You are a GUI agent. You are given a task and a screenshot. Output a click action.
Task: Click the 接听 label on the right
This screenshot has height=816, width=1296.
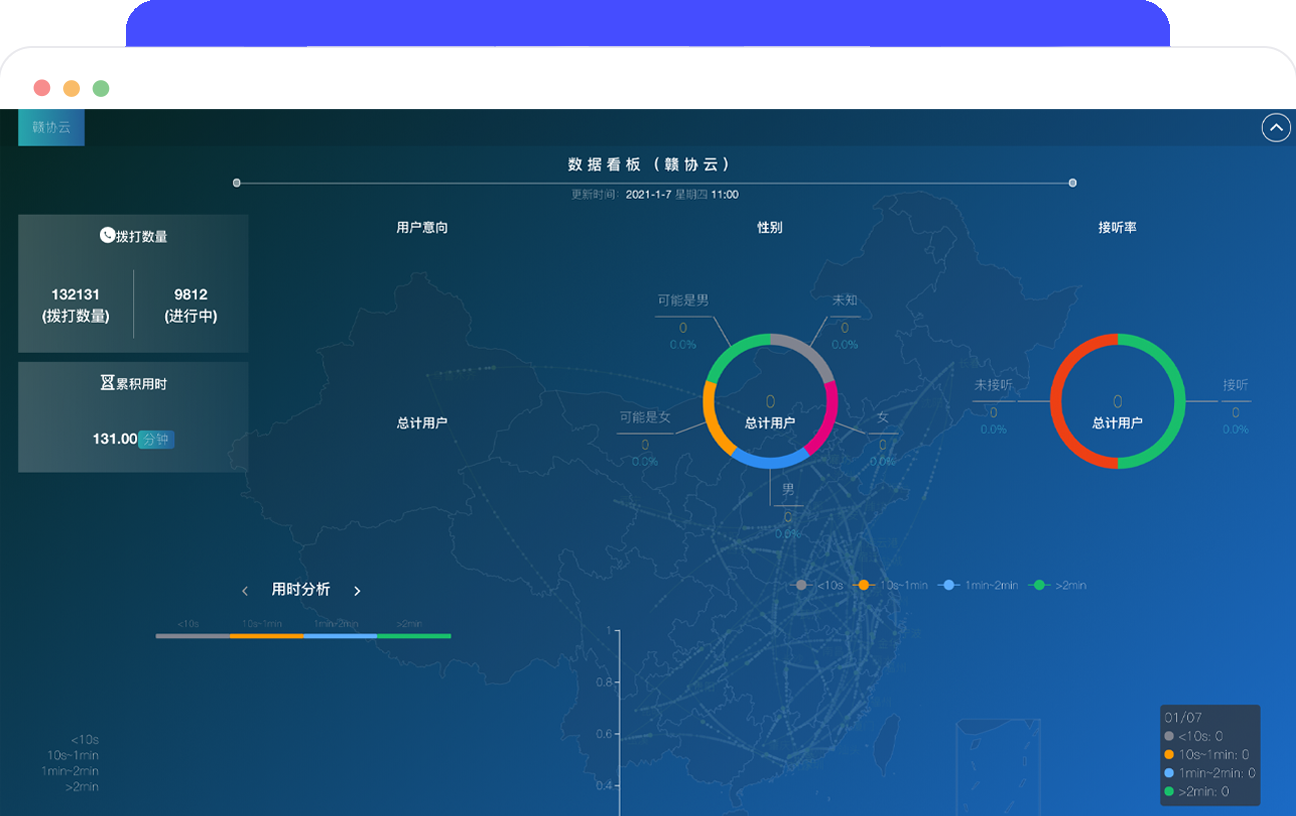pos(1235,385)
